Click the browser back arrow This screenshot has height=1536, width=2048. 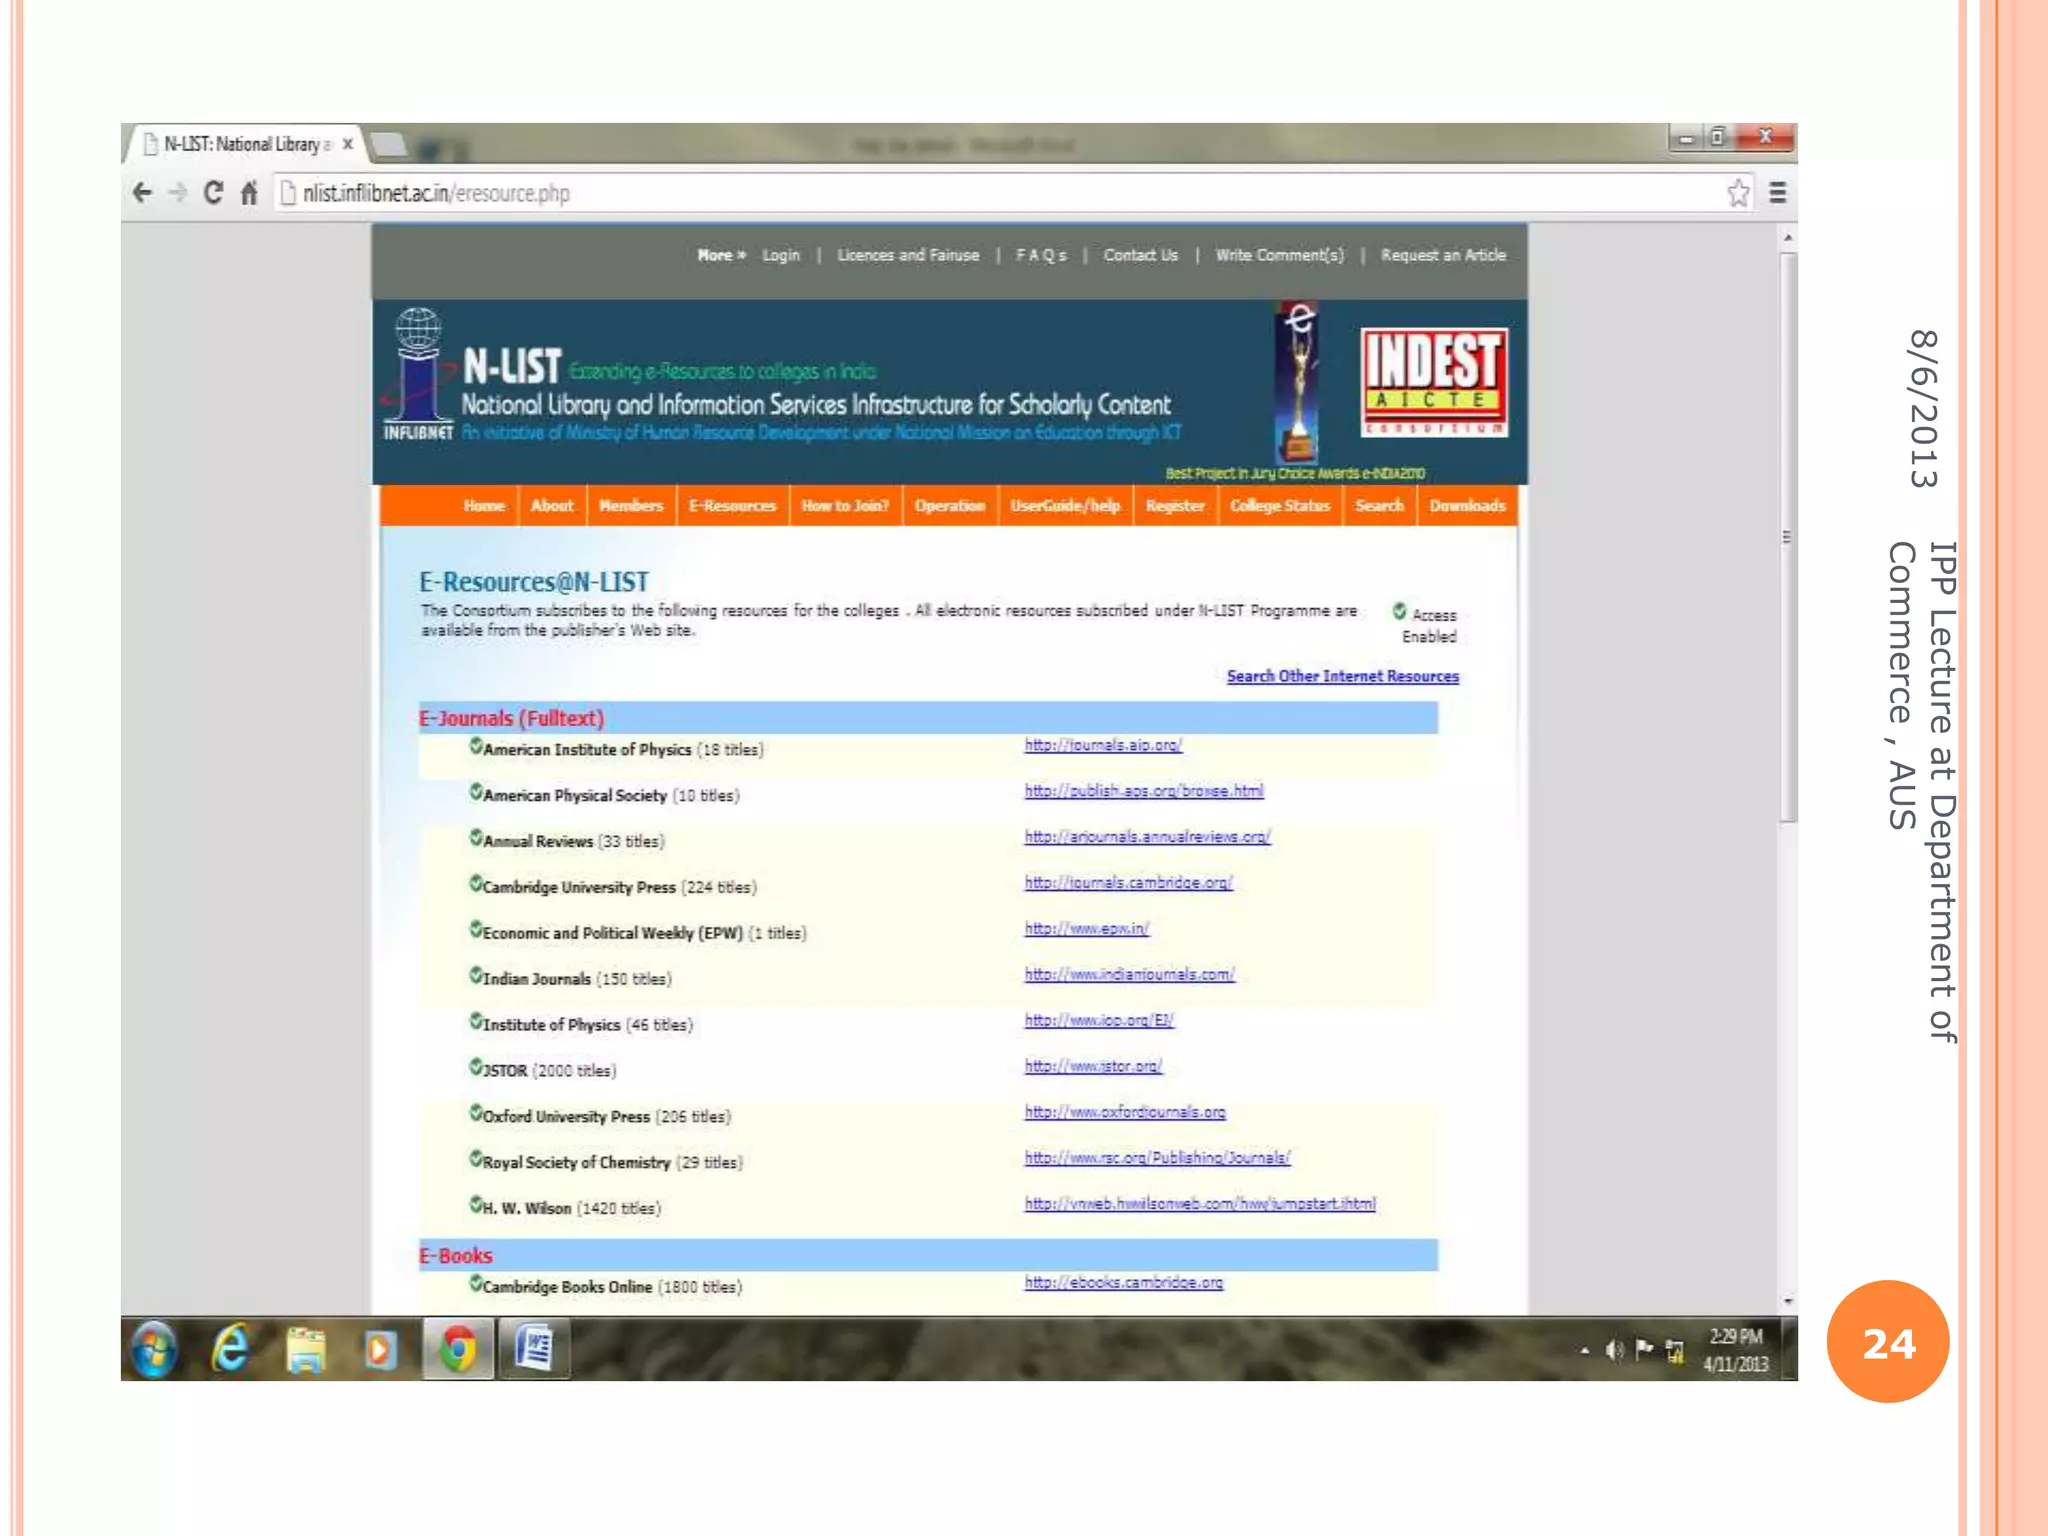point(143,193)
